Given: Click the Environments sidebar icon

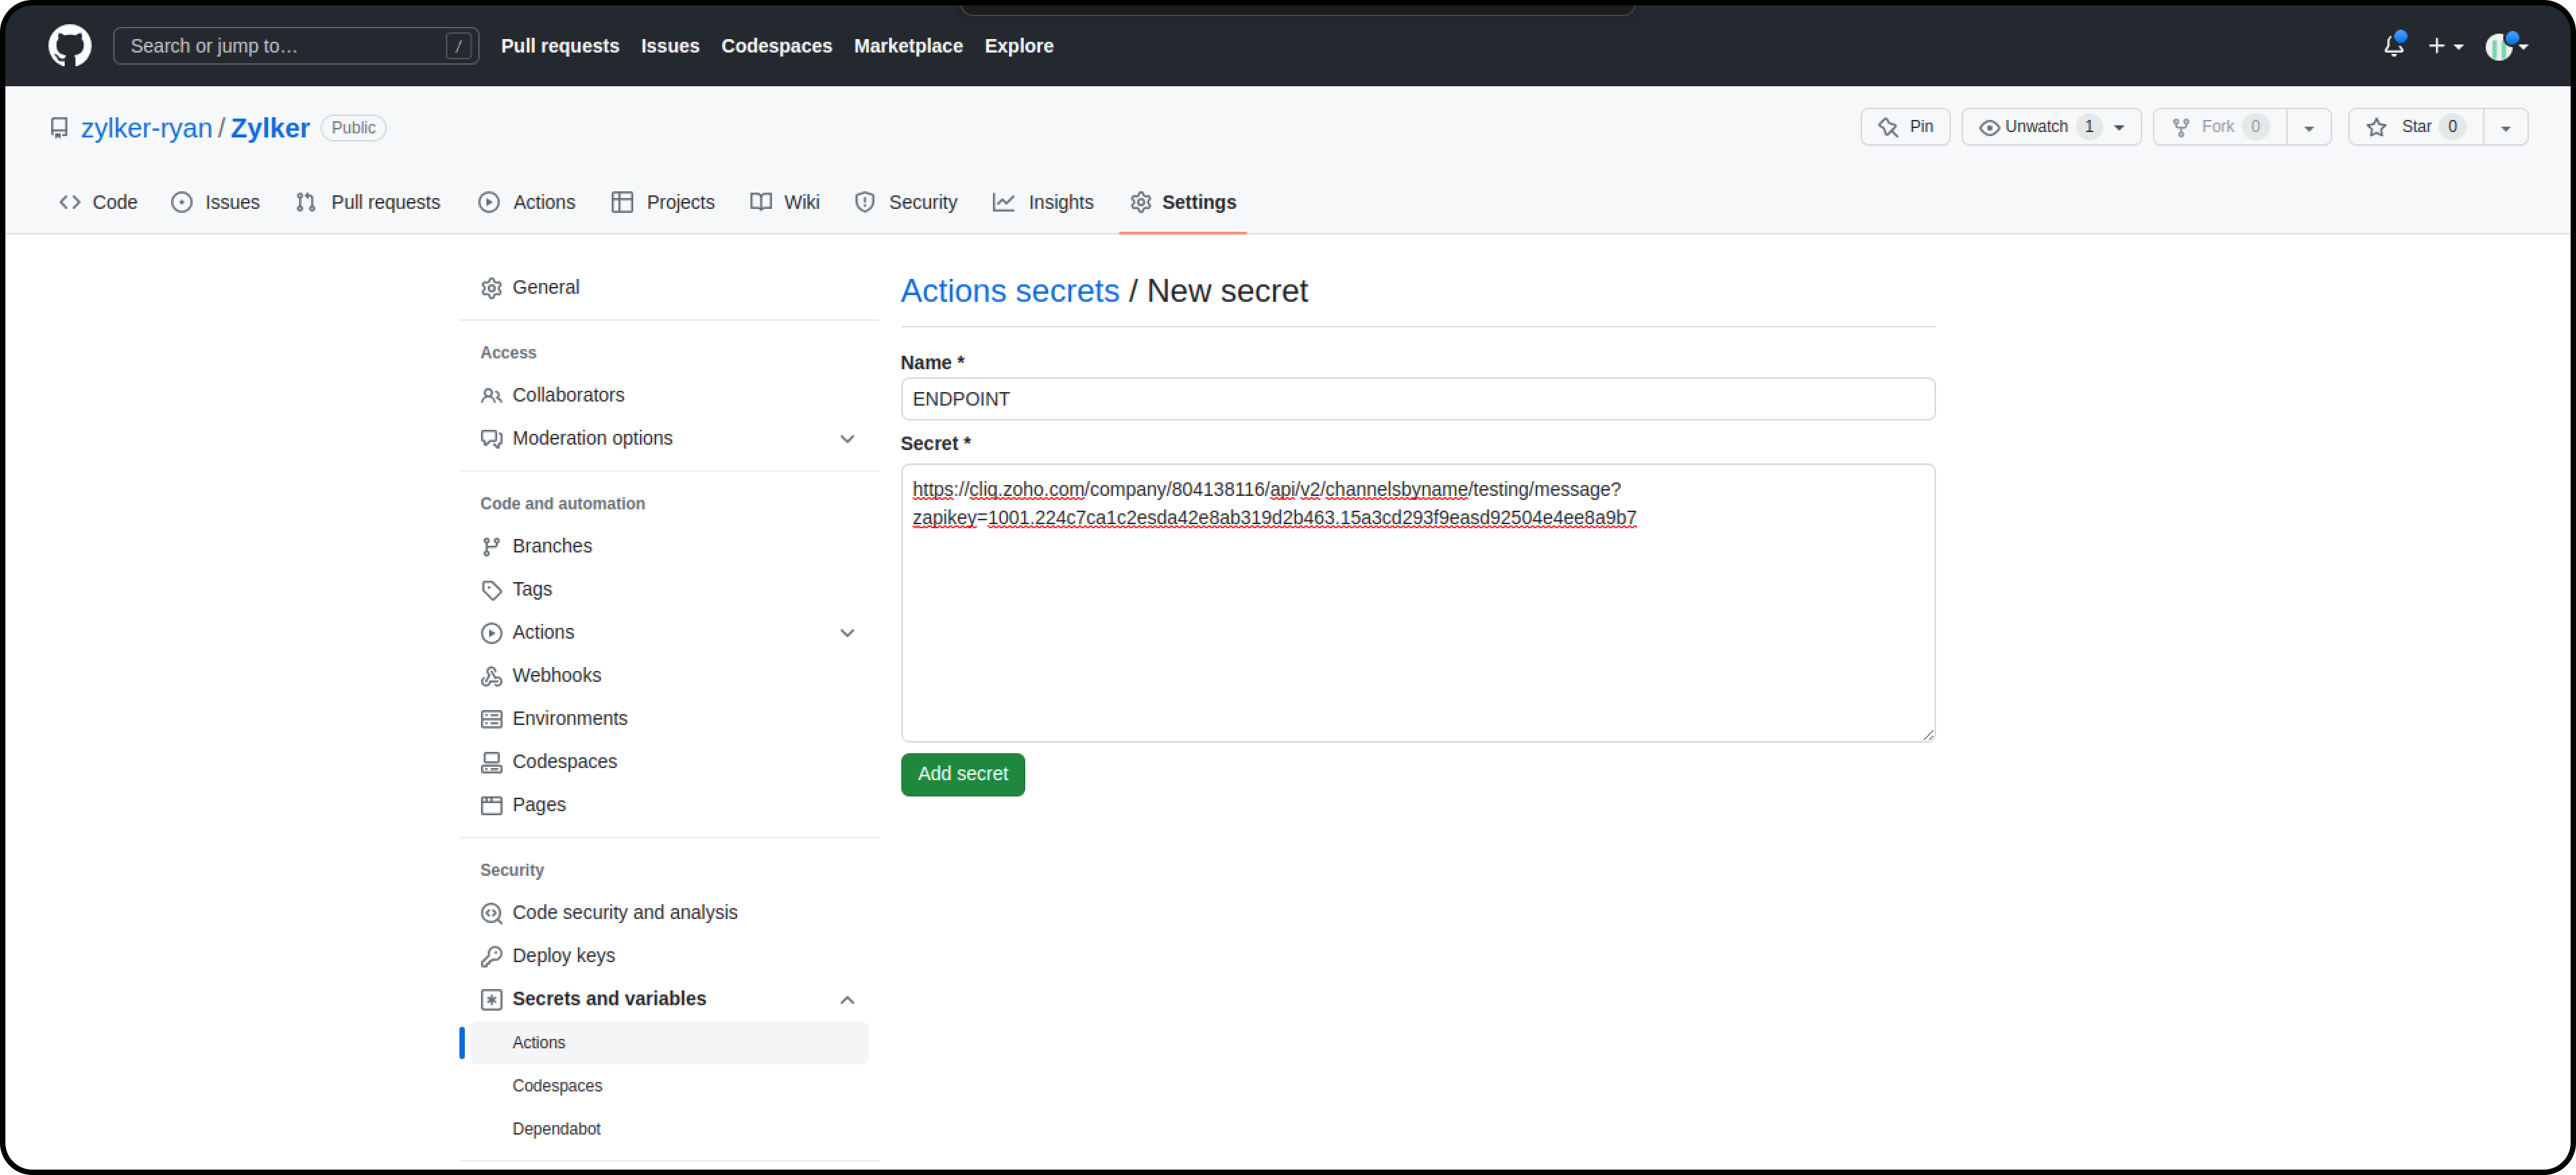Looking at the screenshot, I should (x=491, y=719).
